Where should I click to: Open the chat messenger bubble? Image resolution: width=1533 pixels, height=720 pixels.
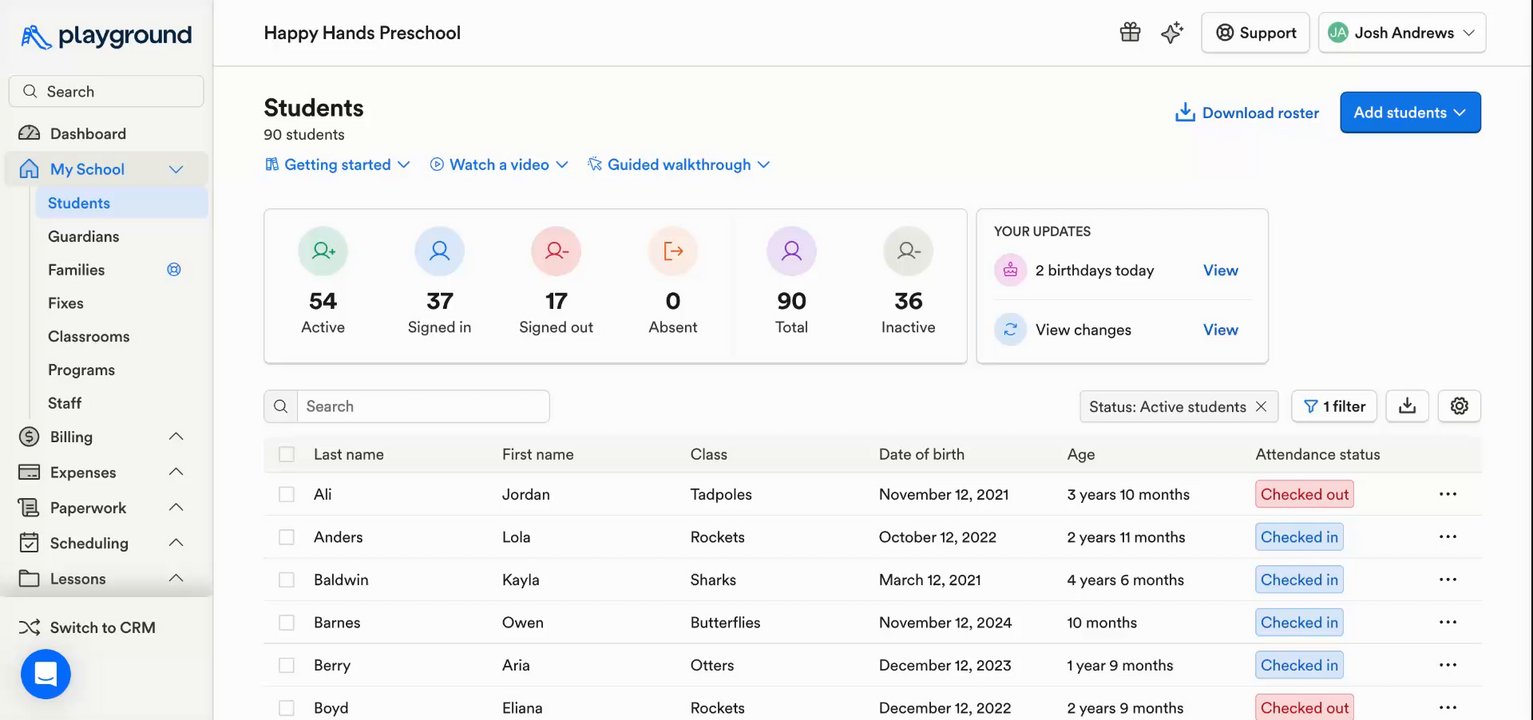pyautogui.click(x=46, y=674)
